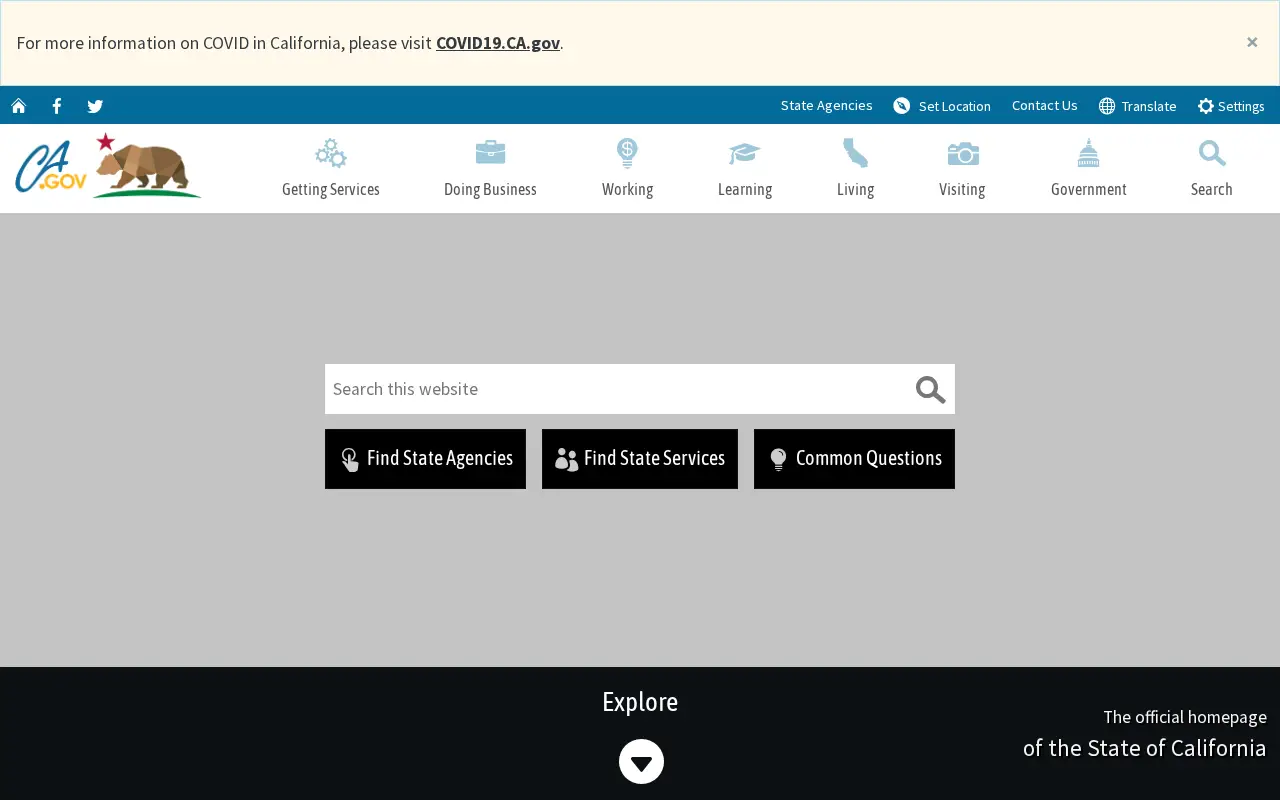Open State Agencies link in utility bar
Image resolution: width=1280 pixels, height=800 pixels.
click(x=826, y=105)
